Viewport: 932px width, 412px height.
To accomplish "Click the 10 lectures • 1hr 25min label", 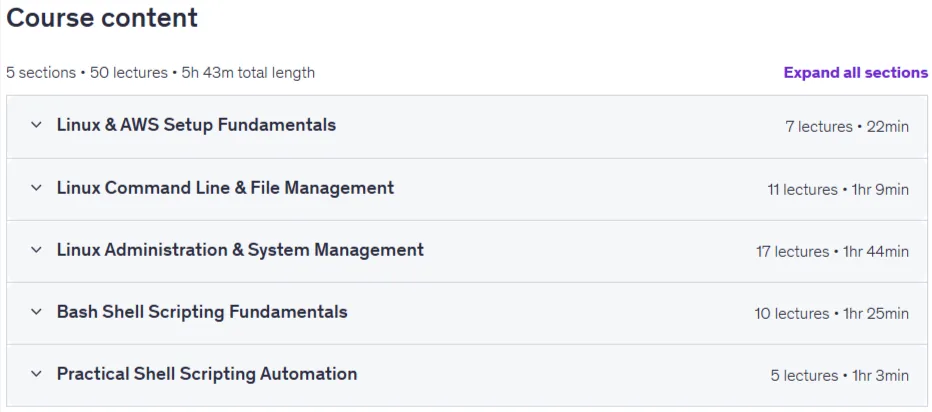I will 832,313.
